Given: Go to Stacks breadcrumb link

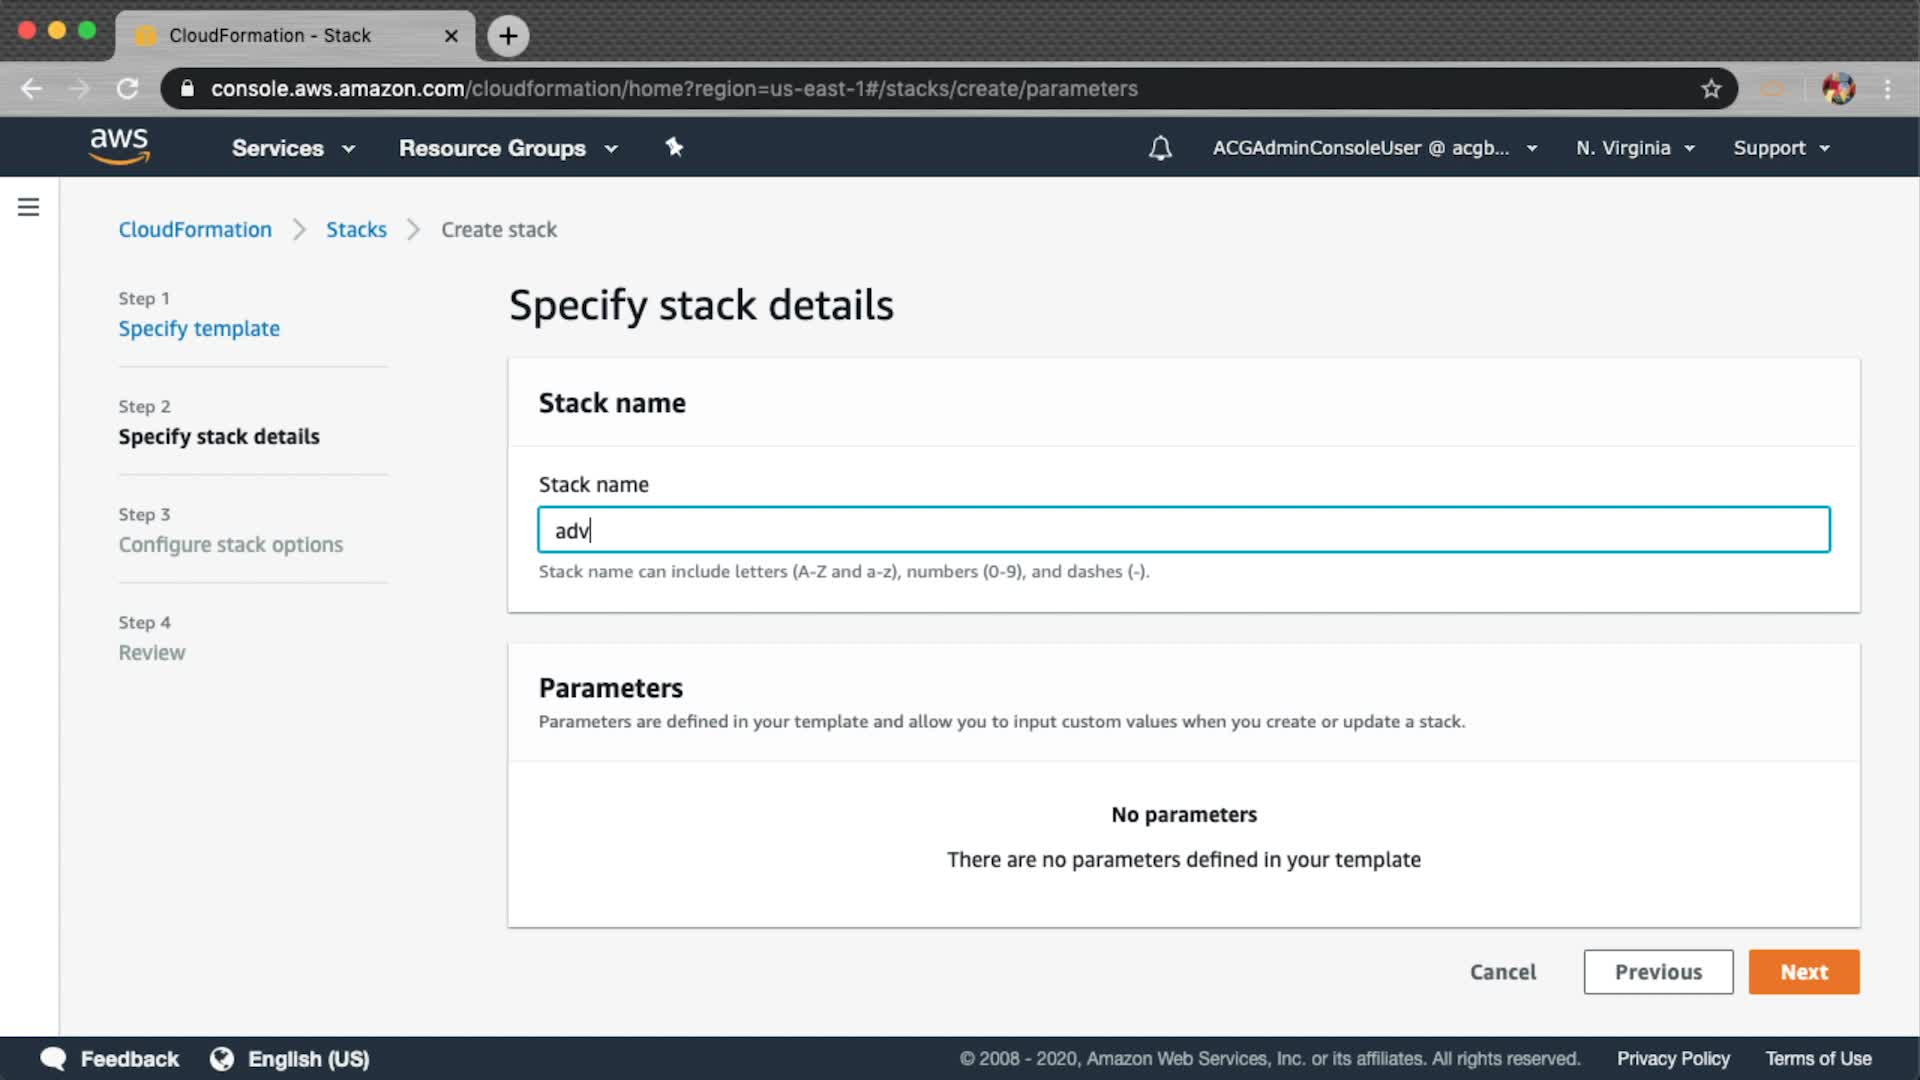Looking at the screenshot, I should (356, 230).
